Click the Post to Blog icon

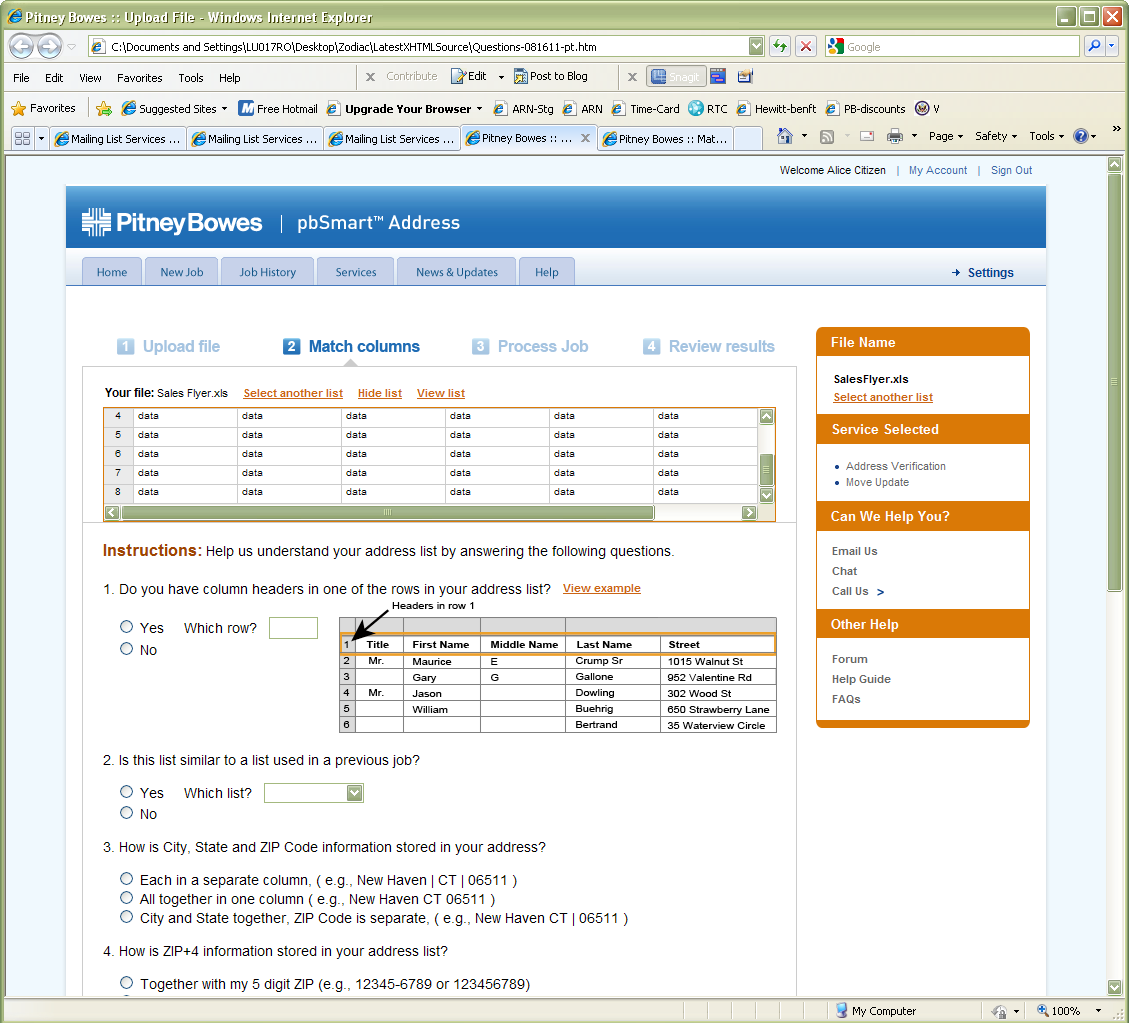click(x=521, y=76)
